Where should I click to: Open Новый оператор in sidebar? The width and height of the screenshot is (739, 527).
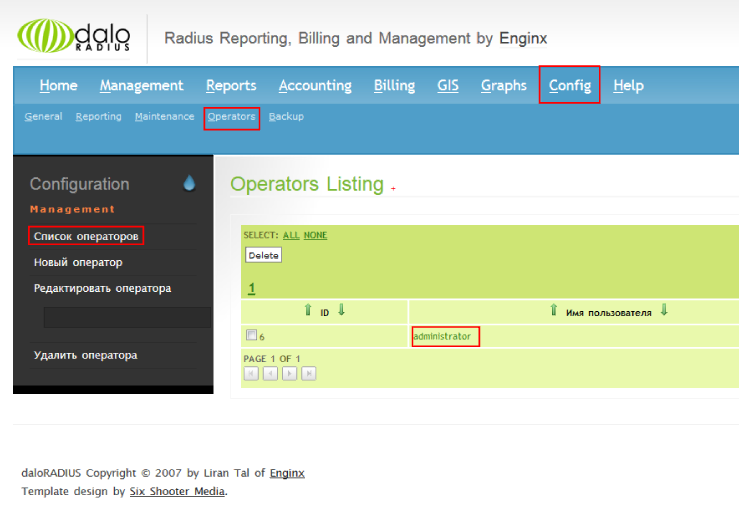click(x=78, y=262)
